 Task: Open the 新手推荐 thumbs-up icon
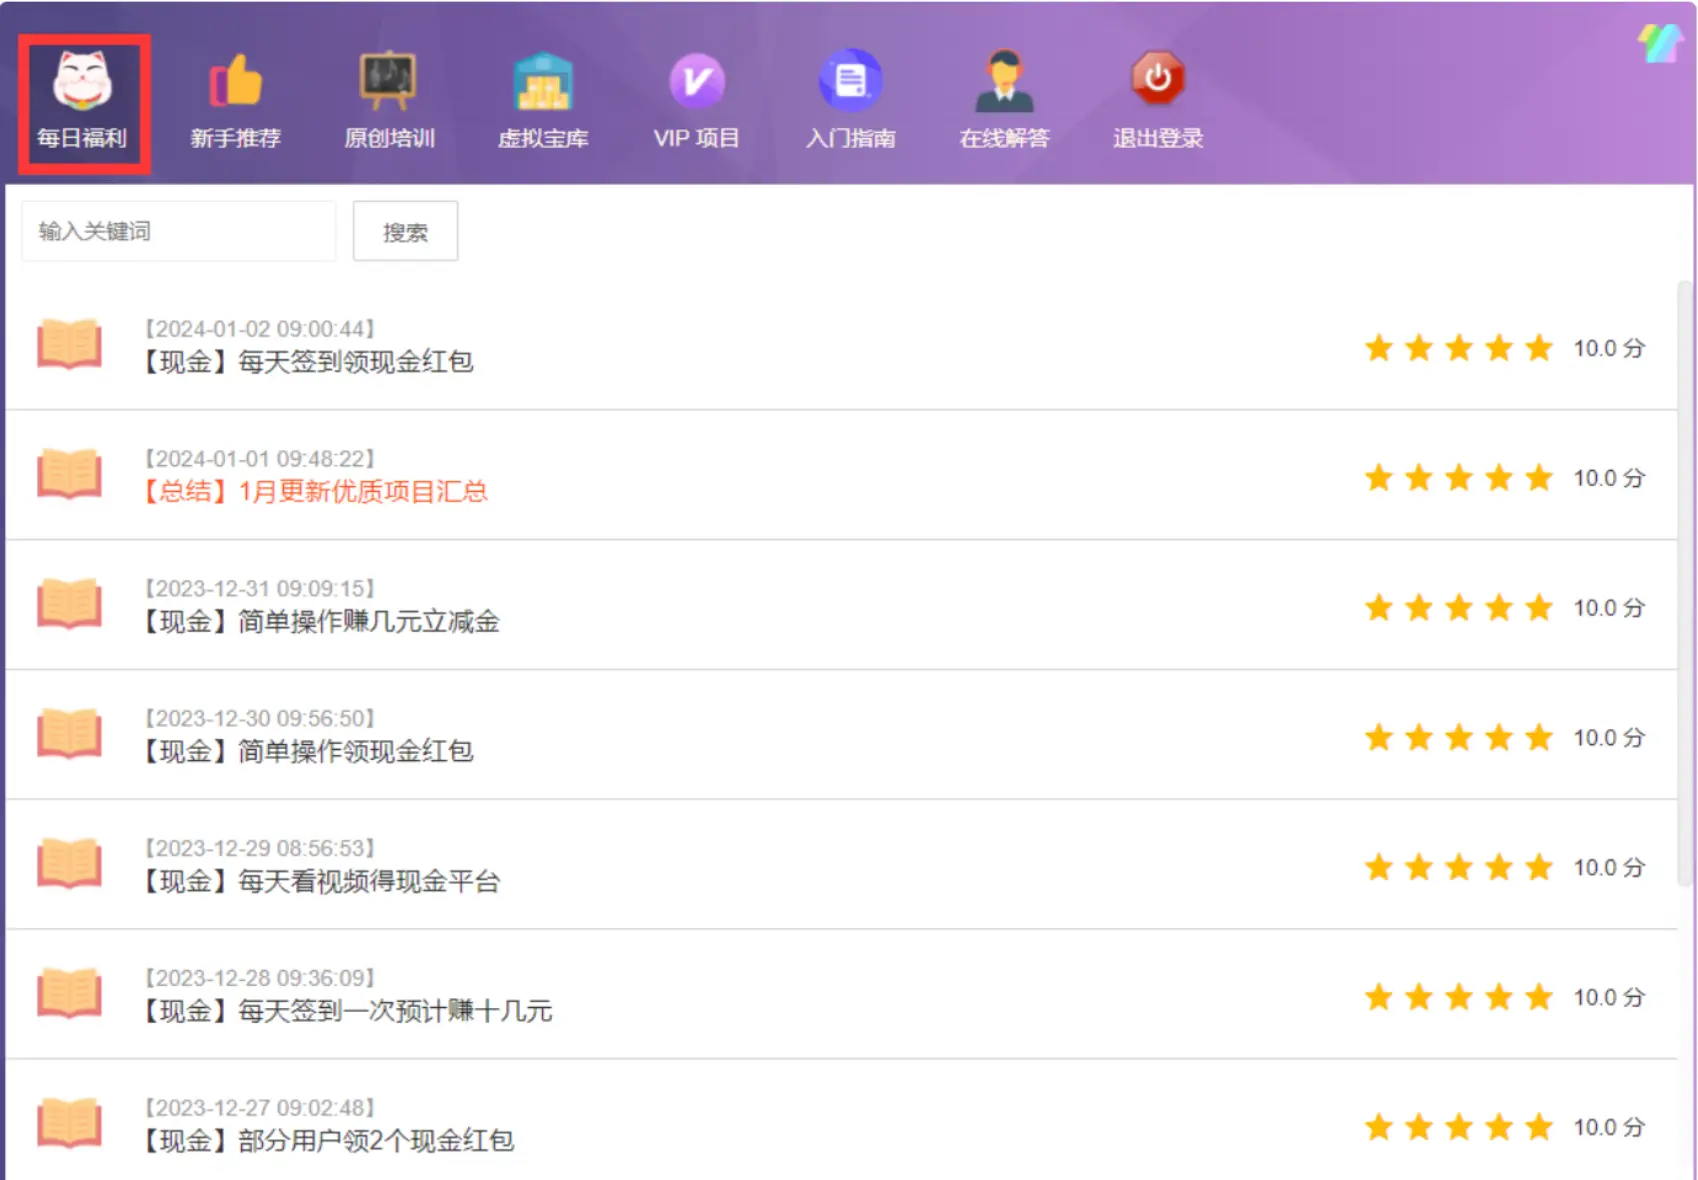(x=236, y=80)
